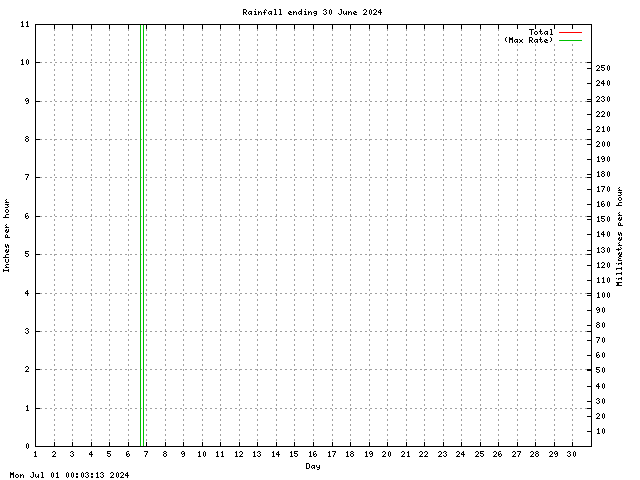
Task: Click right axis value 150
Action: pos(603,219)
